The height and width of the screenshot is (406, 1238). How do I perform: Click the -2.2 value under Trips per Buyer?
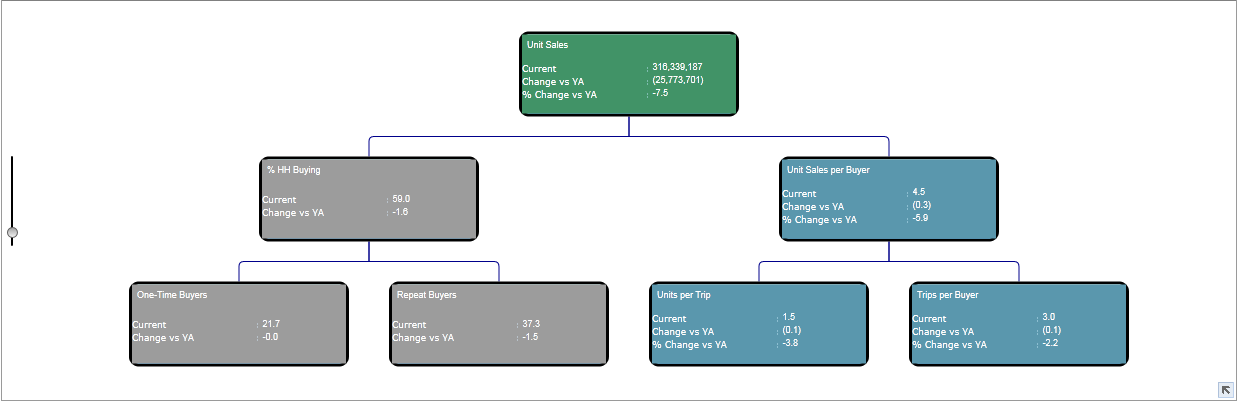click(1050, 343)
